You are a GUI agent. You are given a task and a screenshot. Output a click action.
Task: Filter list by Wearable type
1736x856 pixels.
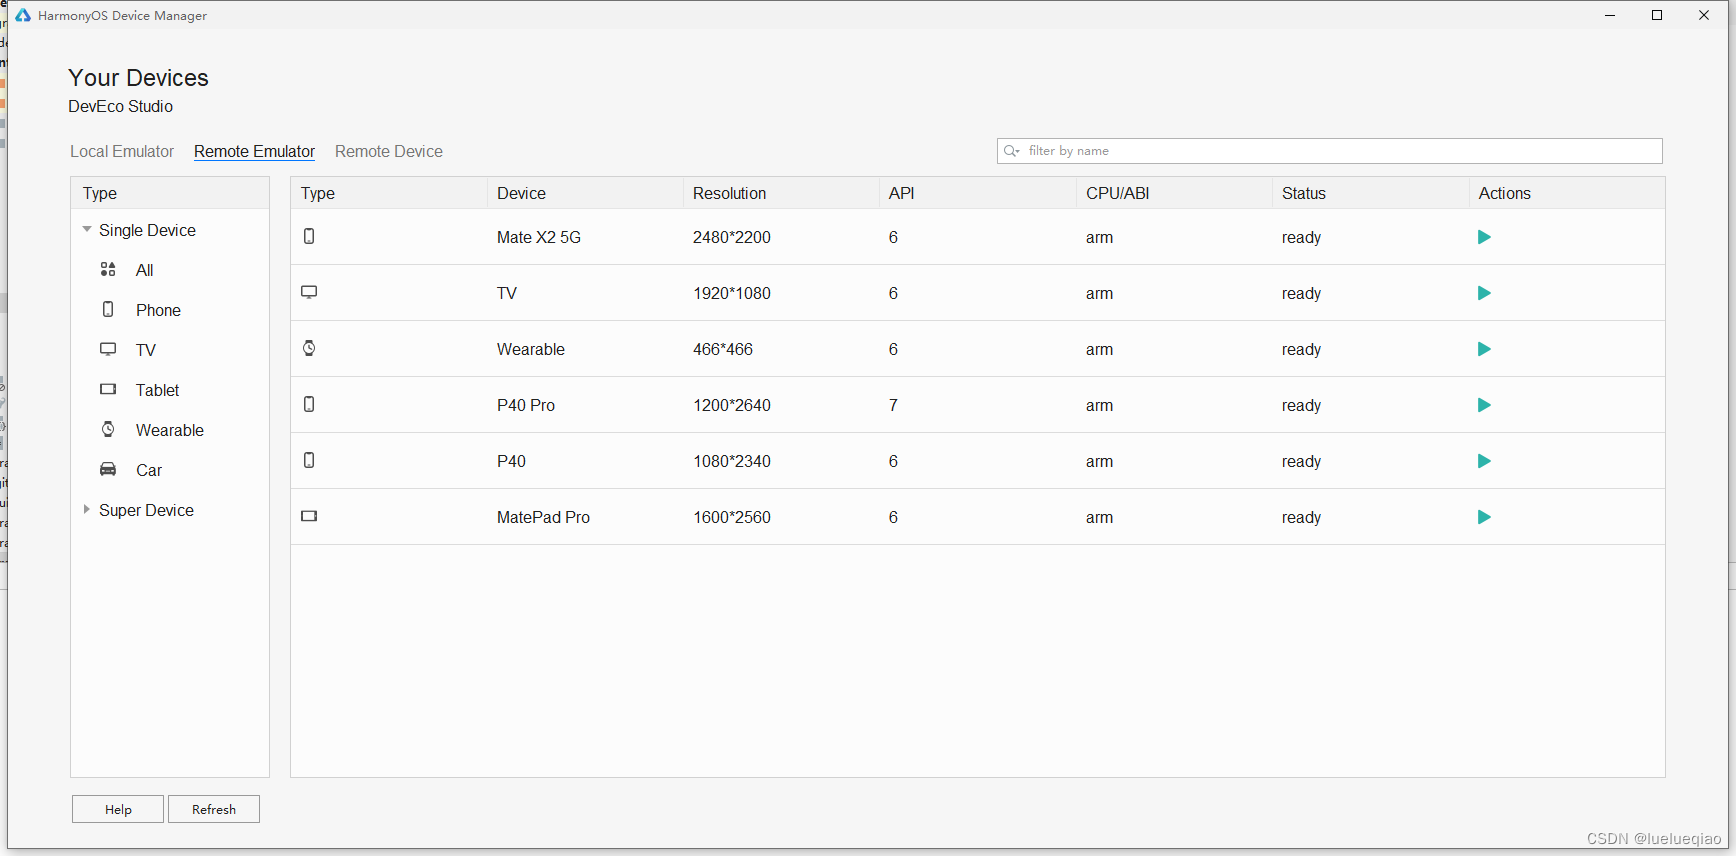click(x=170, y=430)
